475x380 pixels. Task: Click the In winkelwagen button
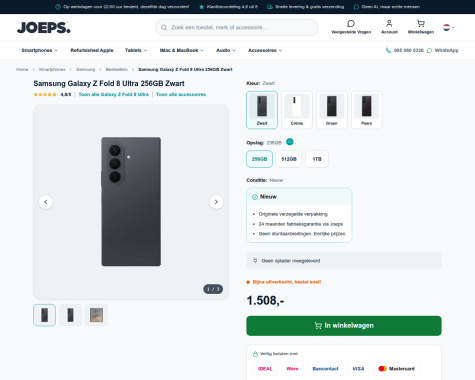click(344, 326)
